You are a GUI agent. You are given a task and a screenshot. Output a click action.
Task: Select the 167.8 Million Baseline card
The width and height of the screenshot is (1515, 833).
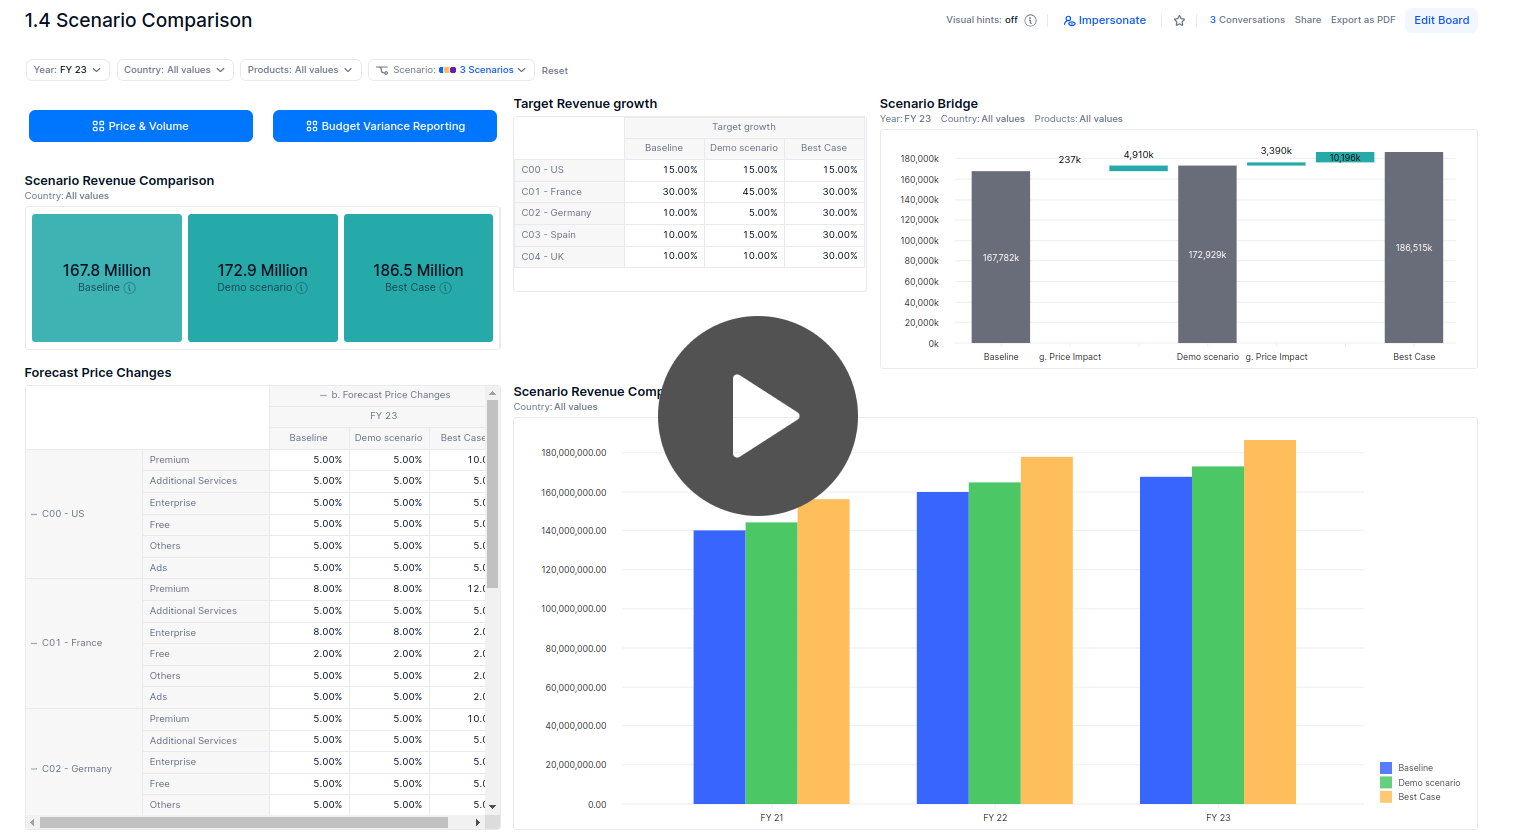(107, 278)
